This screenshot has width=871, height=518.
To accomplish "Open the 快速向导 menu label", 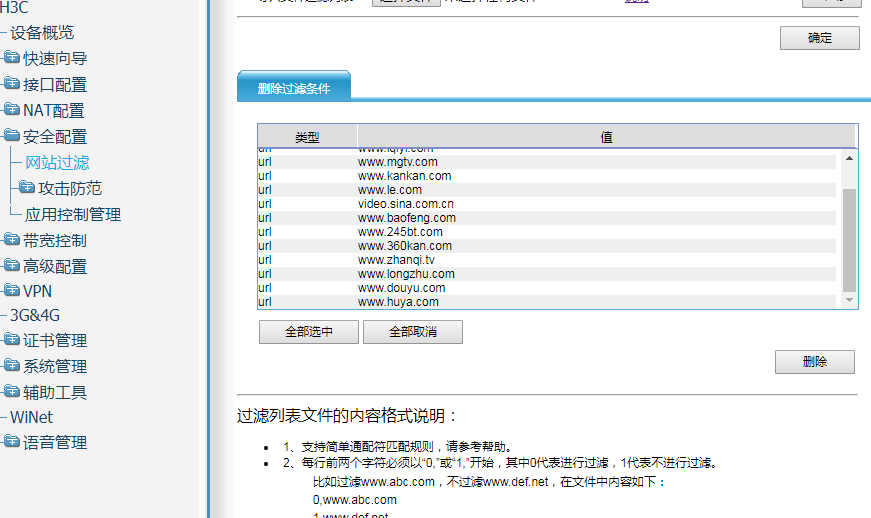I will (55, 58).
